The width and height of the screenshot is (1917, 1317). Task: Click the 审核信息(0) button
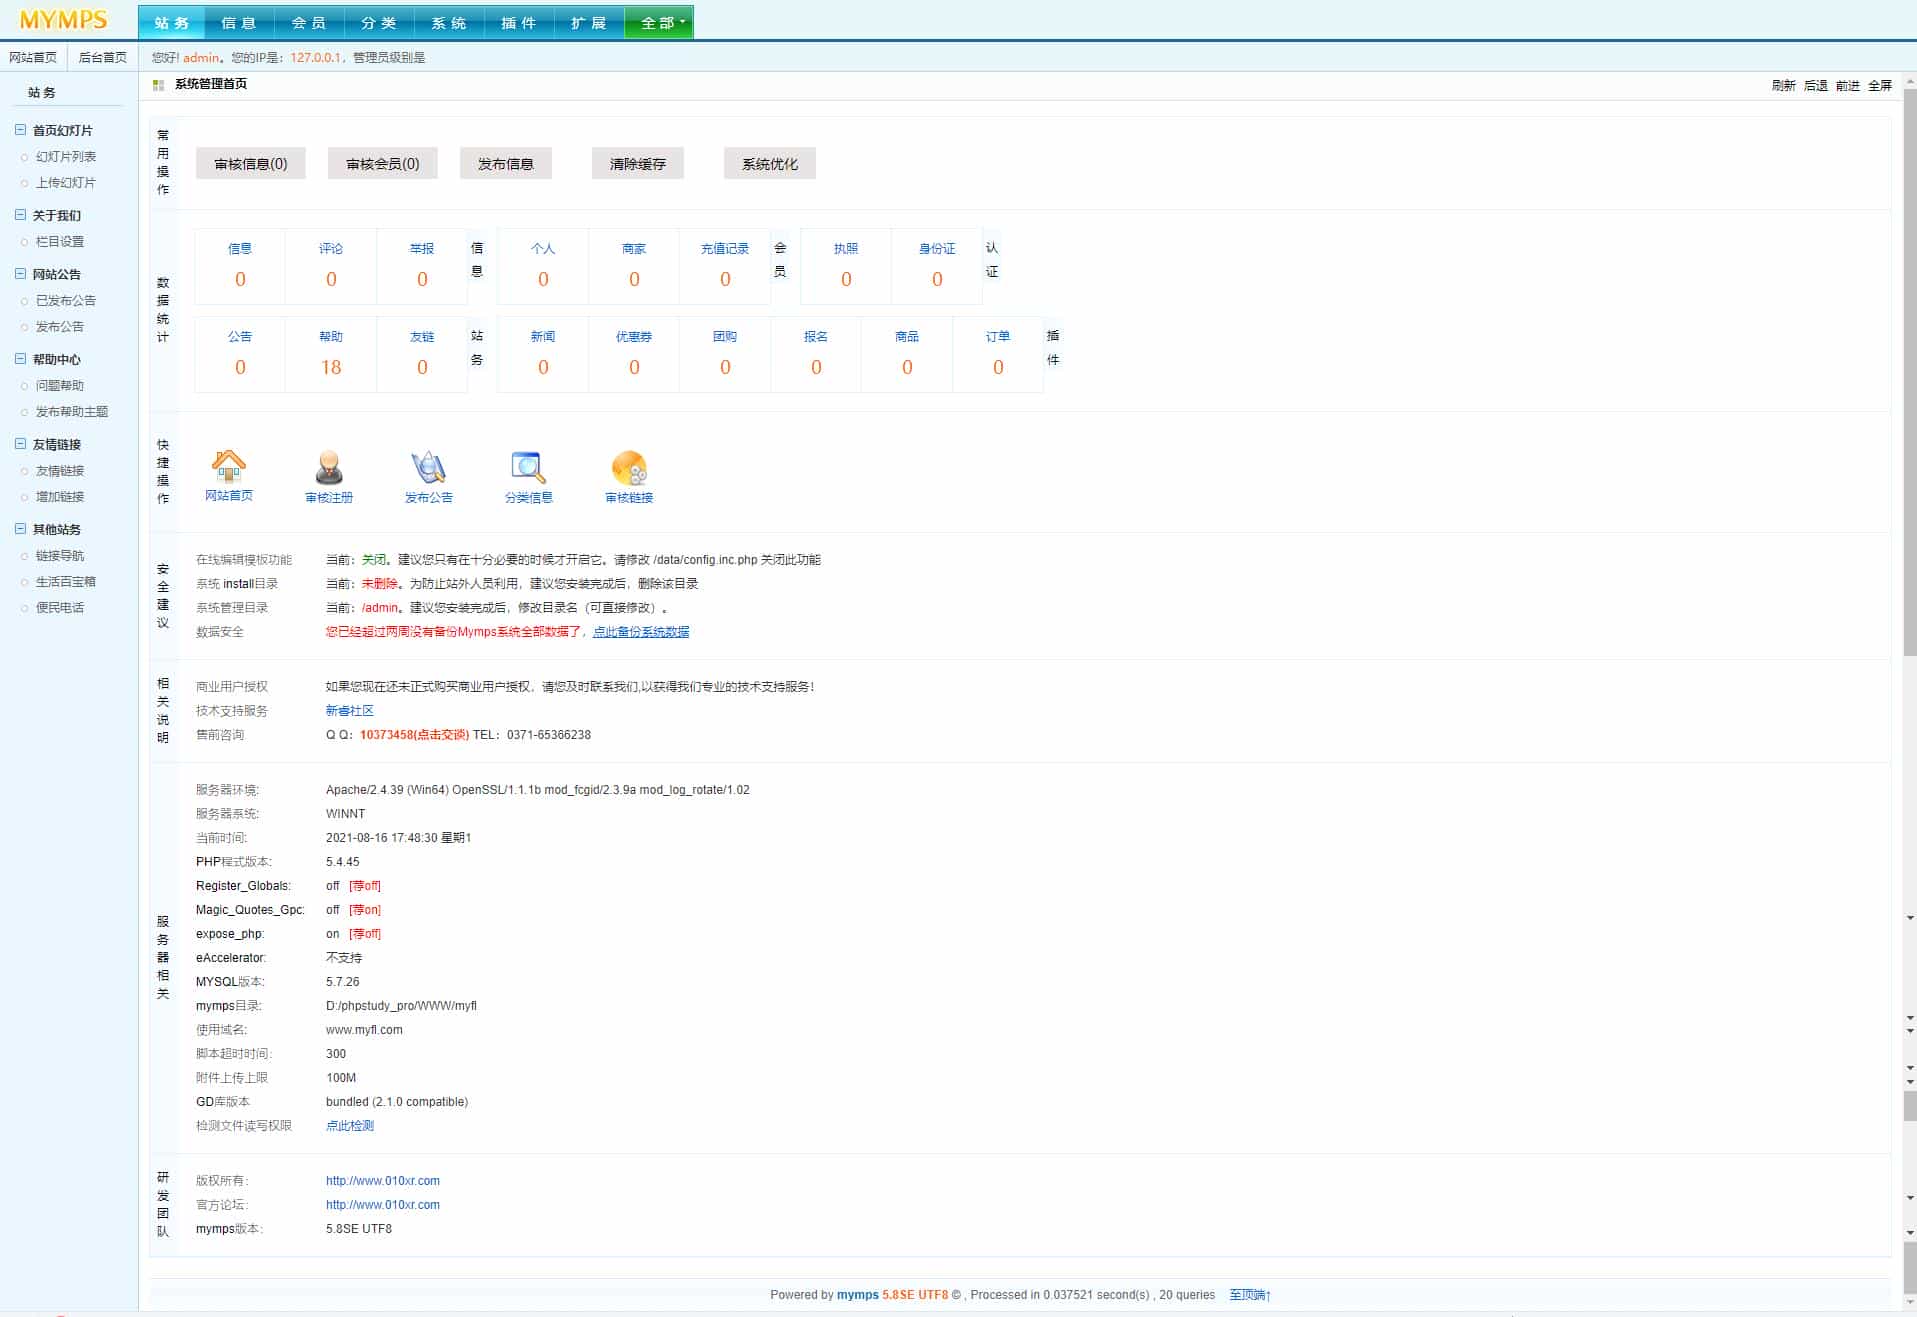click(x=251, y=164)
